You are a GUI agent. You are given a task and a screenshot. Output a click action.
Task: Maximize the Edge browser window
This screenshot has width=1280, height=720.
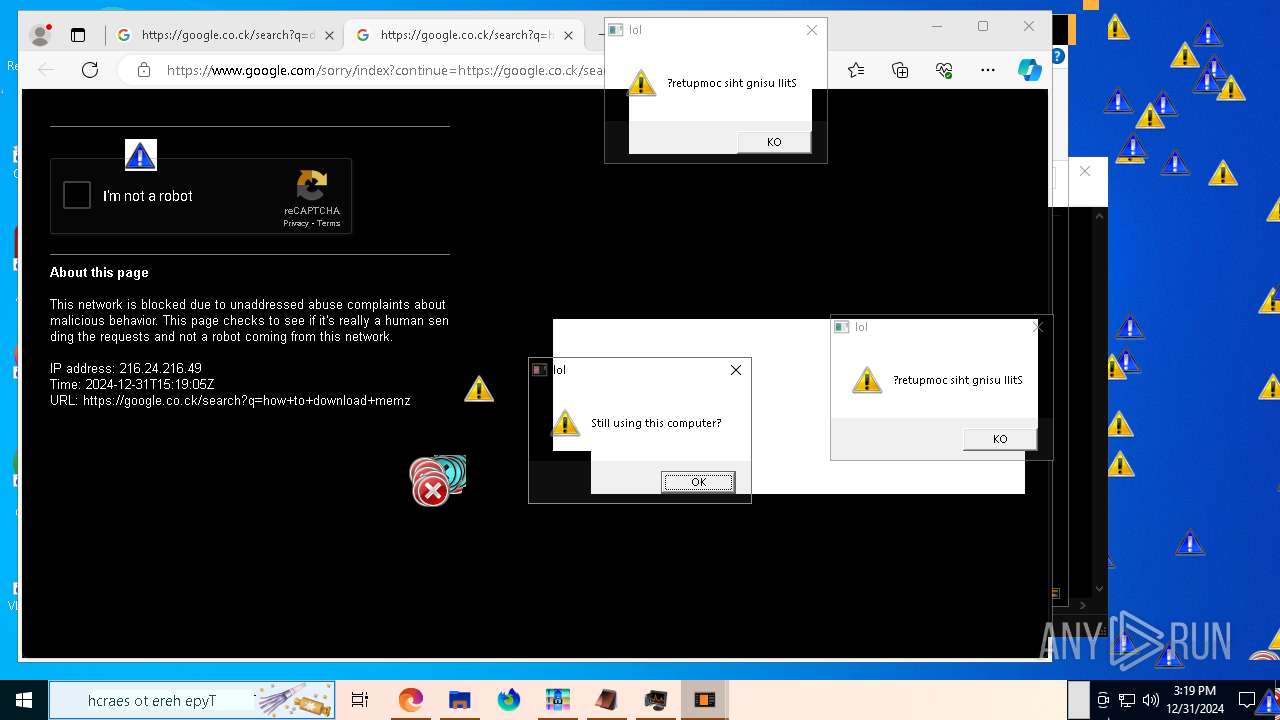(x=983, y=26)
